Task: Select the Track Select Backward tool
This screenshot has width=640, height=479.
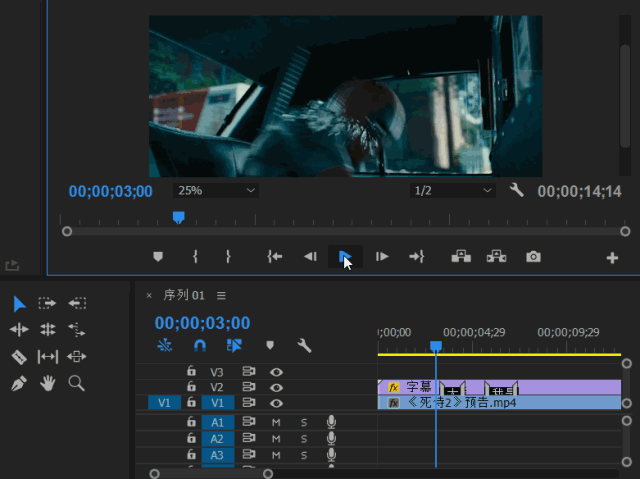Action: point(77,304)
